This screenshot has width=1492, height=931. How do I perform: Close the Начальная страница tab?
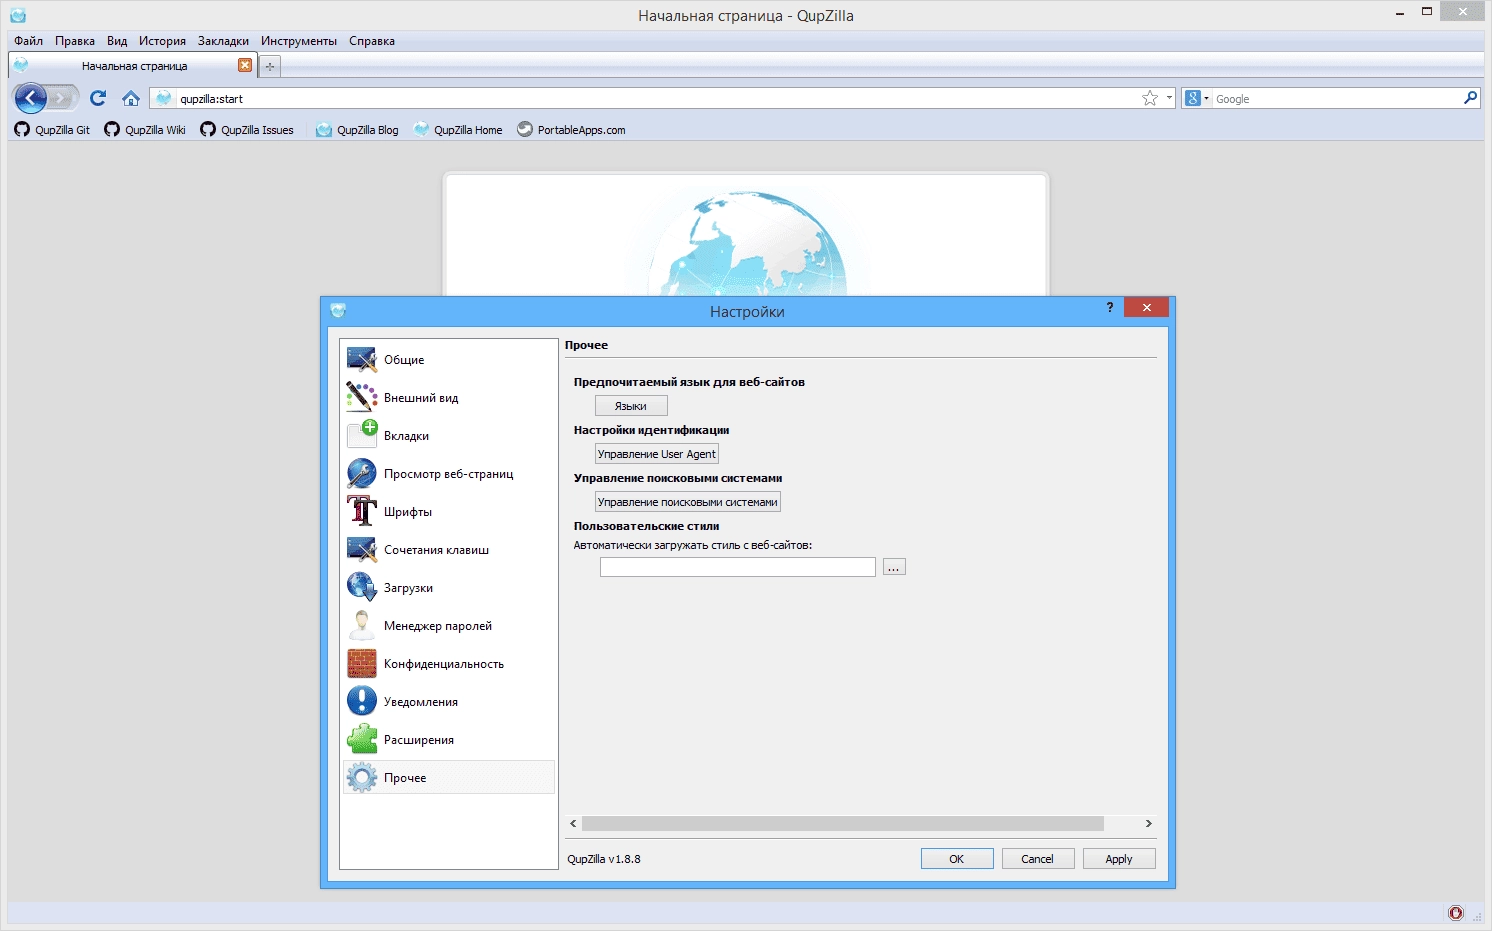pyautogui.click(x=245, y=65)
